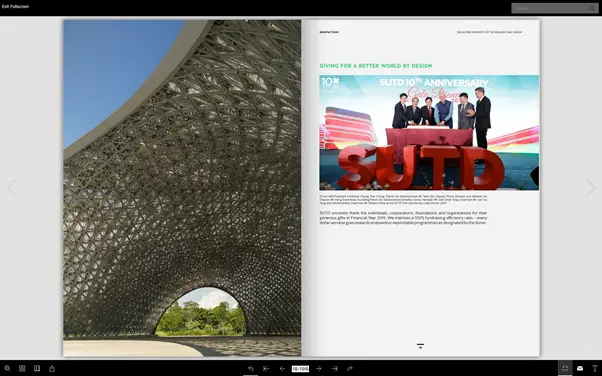Jump to the first page

pos(266,368)
